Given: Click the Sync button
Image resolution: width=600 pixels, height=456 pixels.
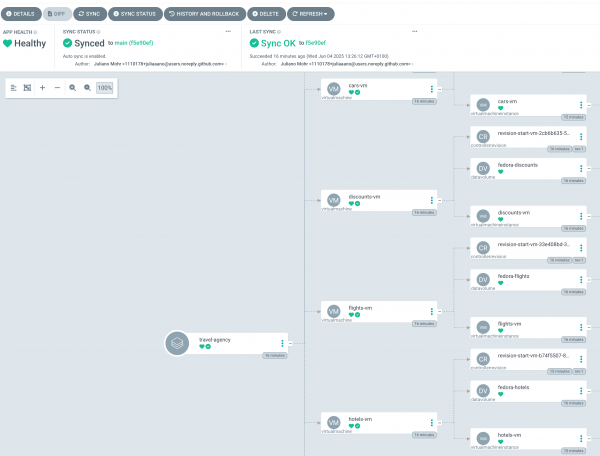Looking at the screenshot, I should (x=89, y=15).
